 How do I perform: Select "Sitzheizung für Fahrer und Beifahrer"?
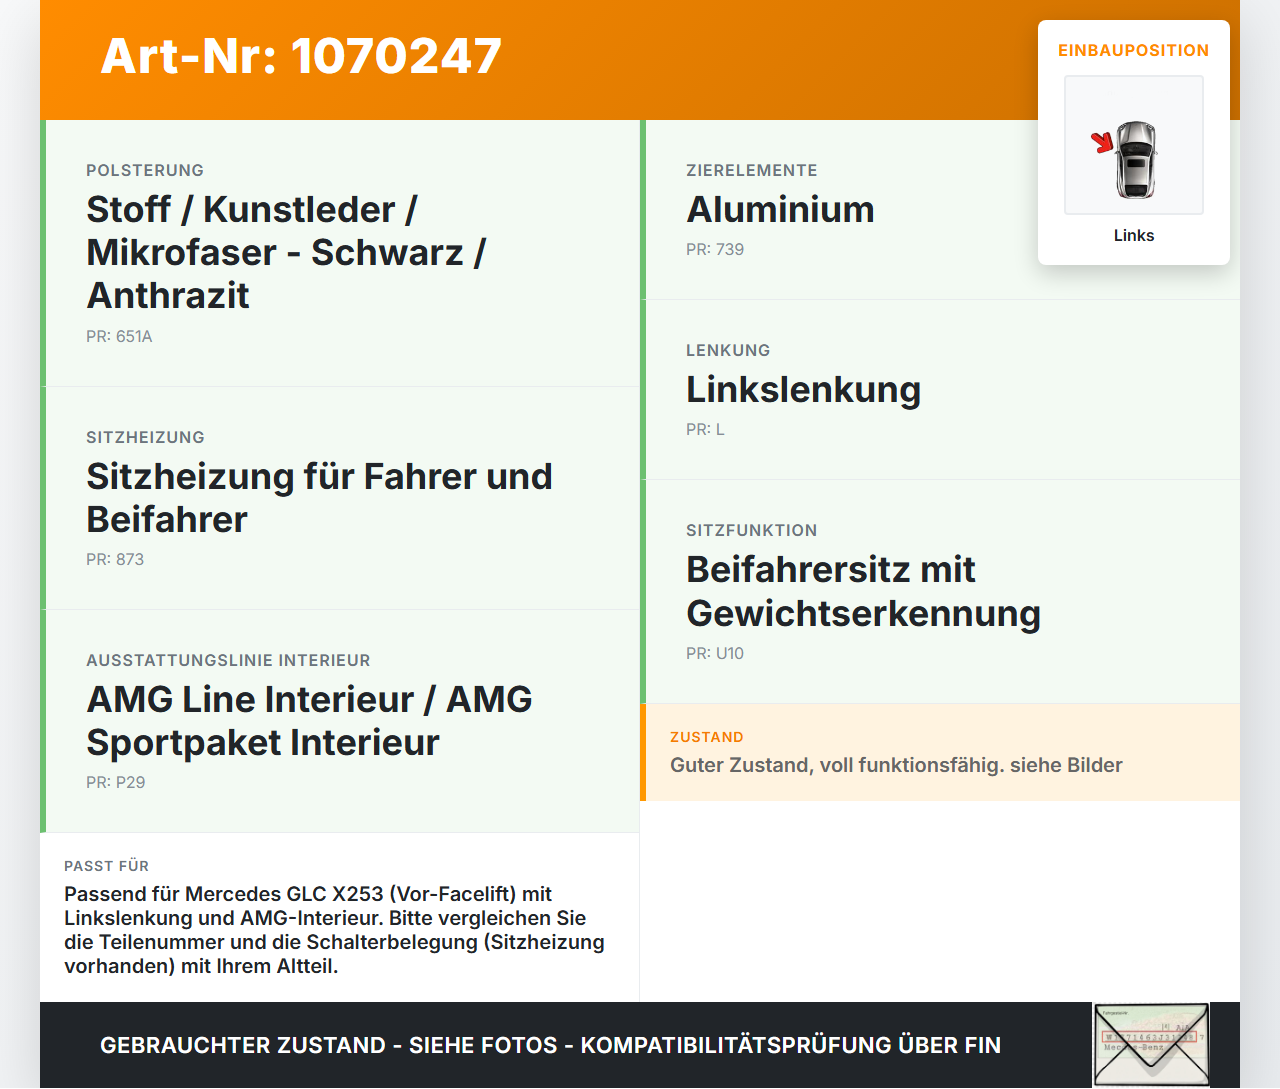tap(319, 498)
